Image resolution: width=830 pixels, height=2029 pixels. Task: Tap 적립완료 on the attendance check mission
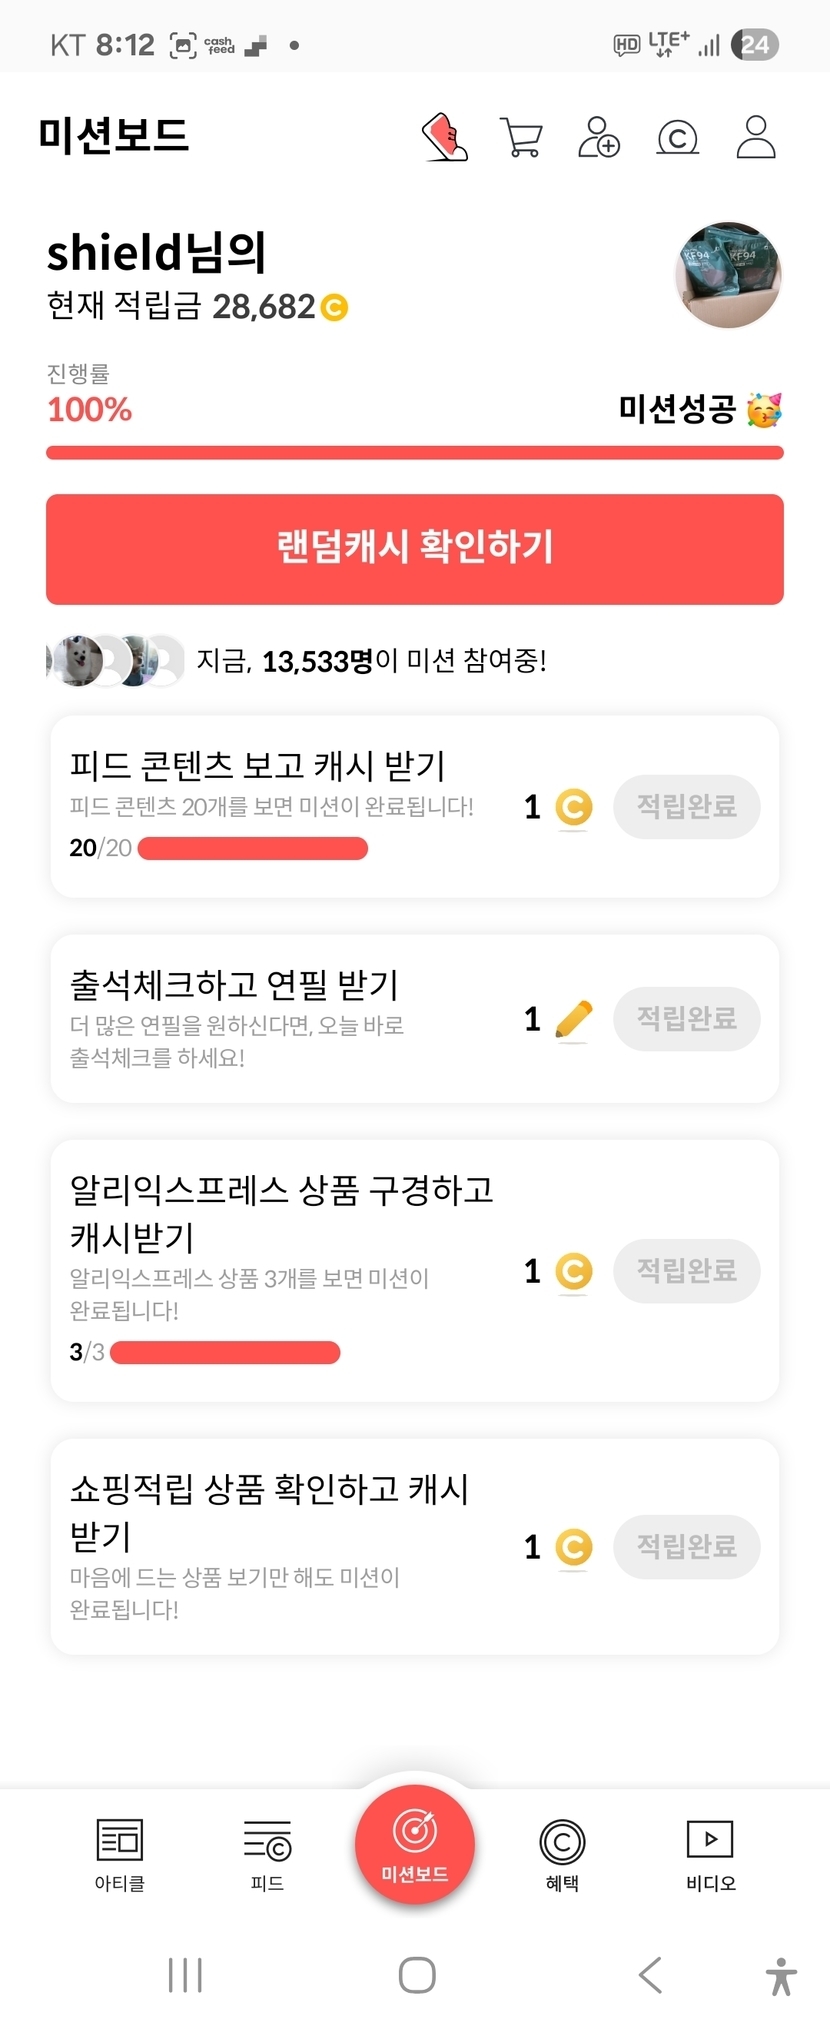coord(687,1019)
